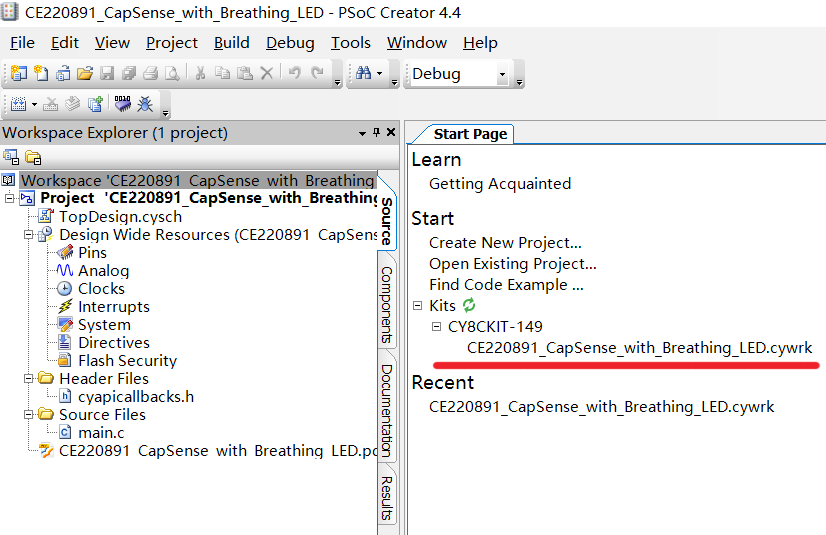826x535 pixels.
Task: Click the Print Preview icon
Action: pyautogui.click(x=173, y=73)
